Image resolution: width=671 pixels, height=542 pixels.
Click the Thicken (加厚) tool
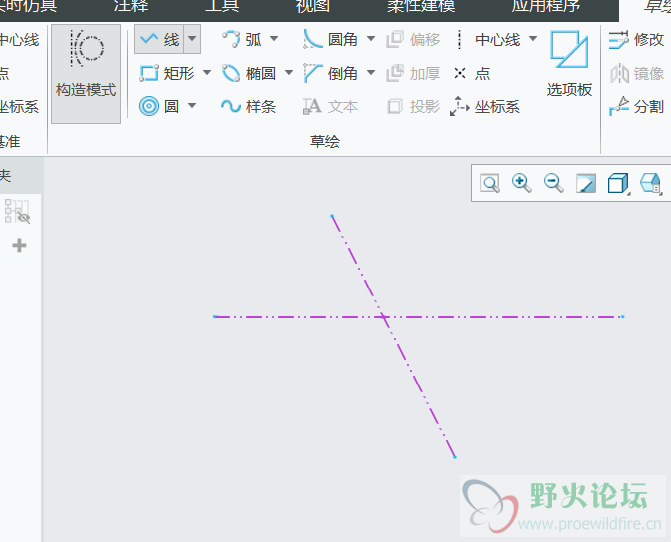[x=413, y=74]
